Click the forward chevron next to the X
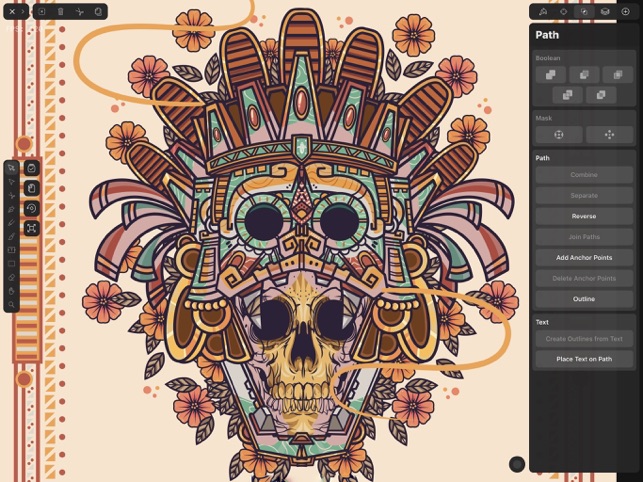643x482 pixels. click(x=23, y=11)
